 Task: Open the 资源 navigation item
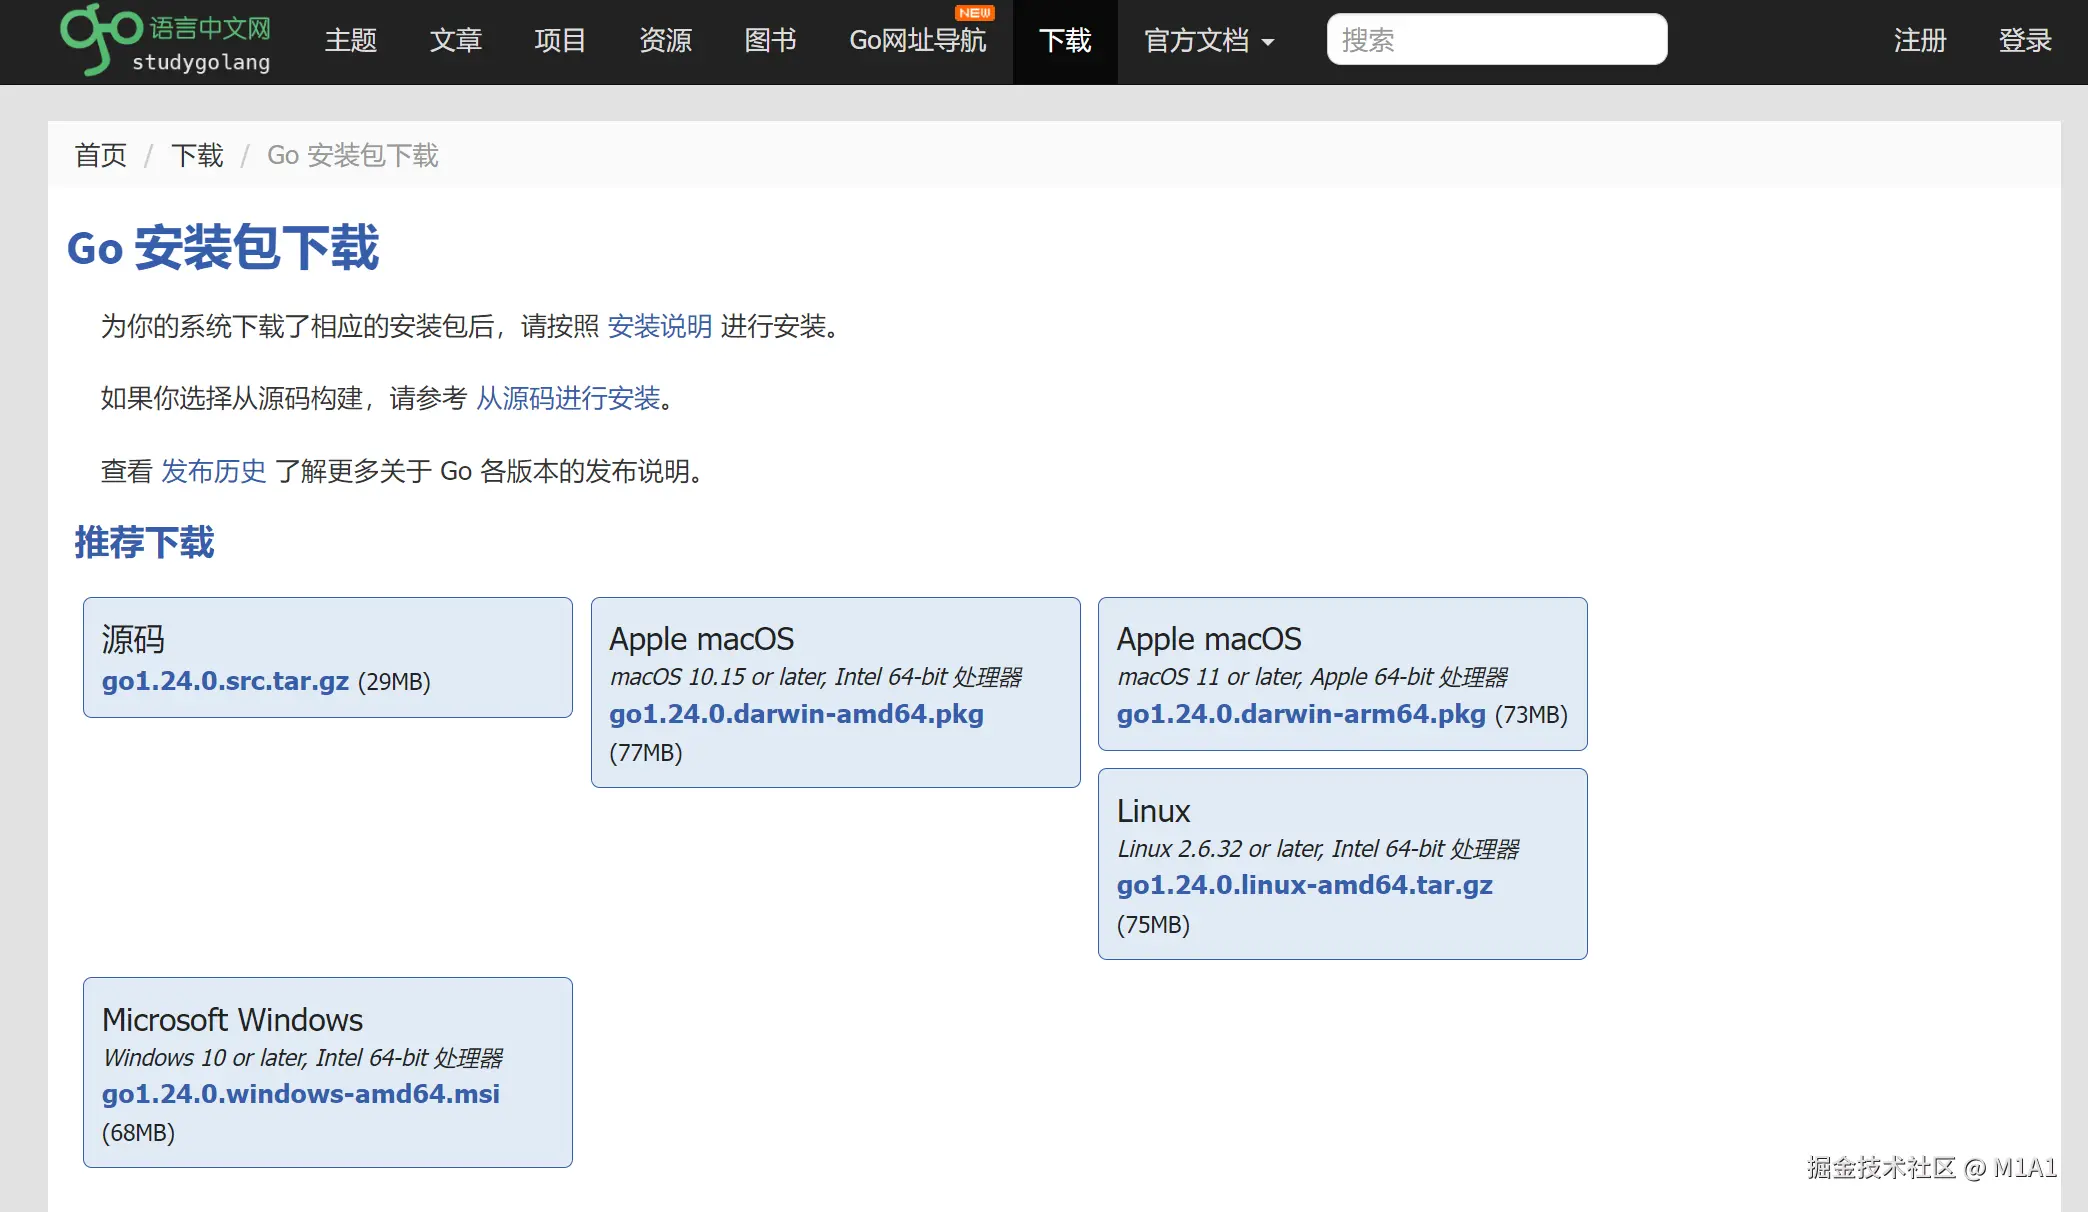(665, 41)
